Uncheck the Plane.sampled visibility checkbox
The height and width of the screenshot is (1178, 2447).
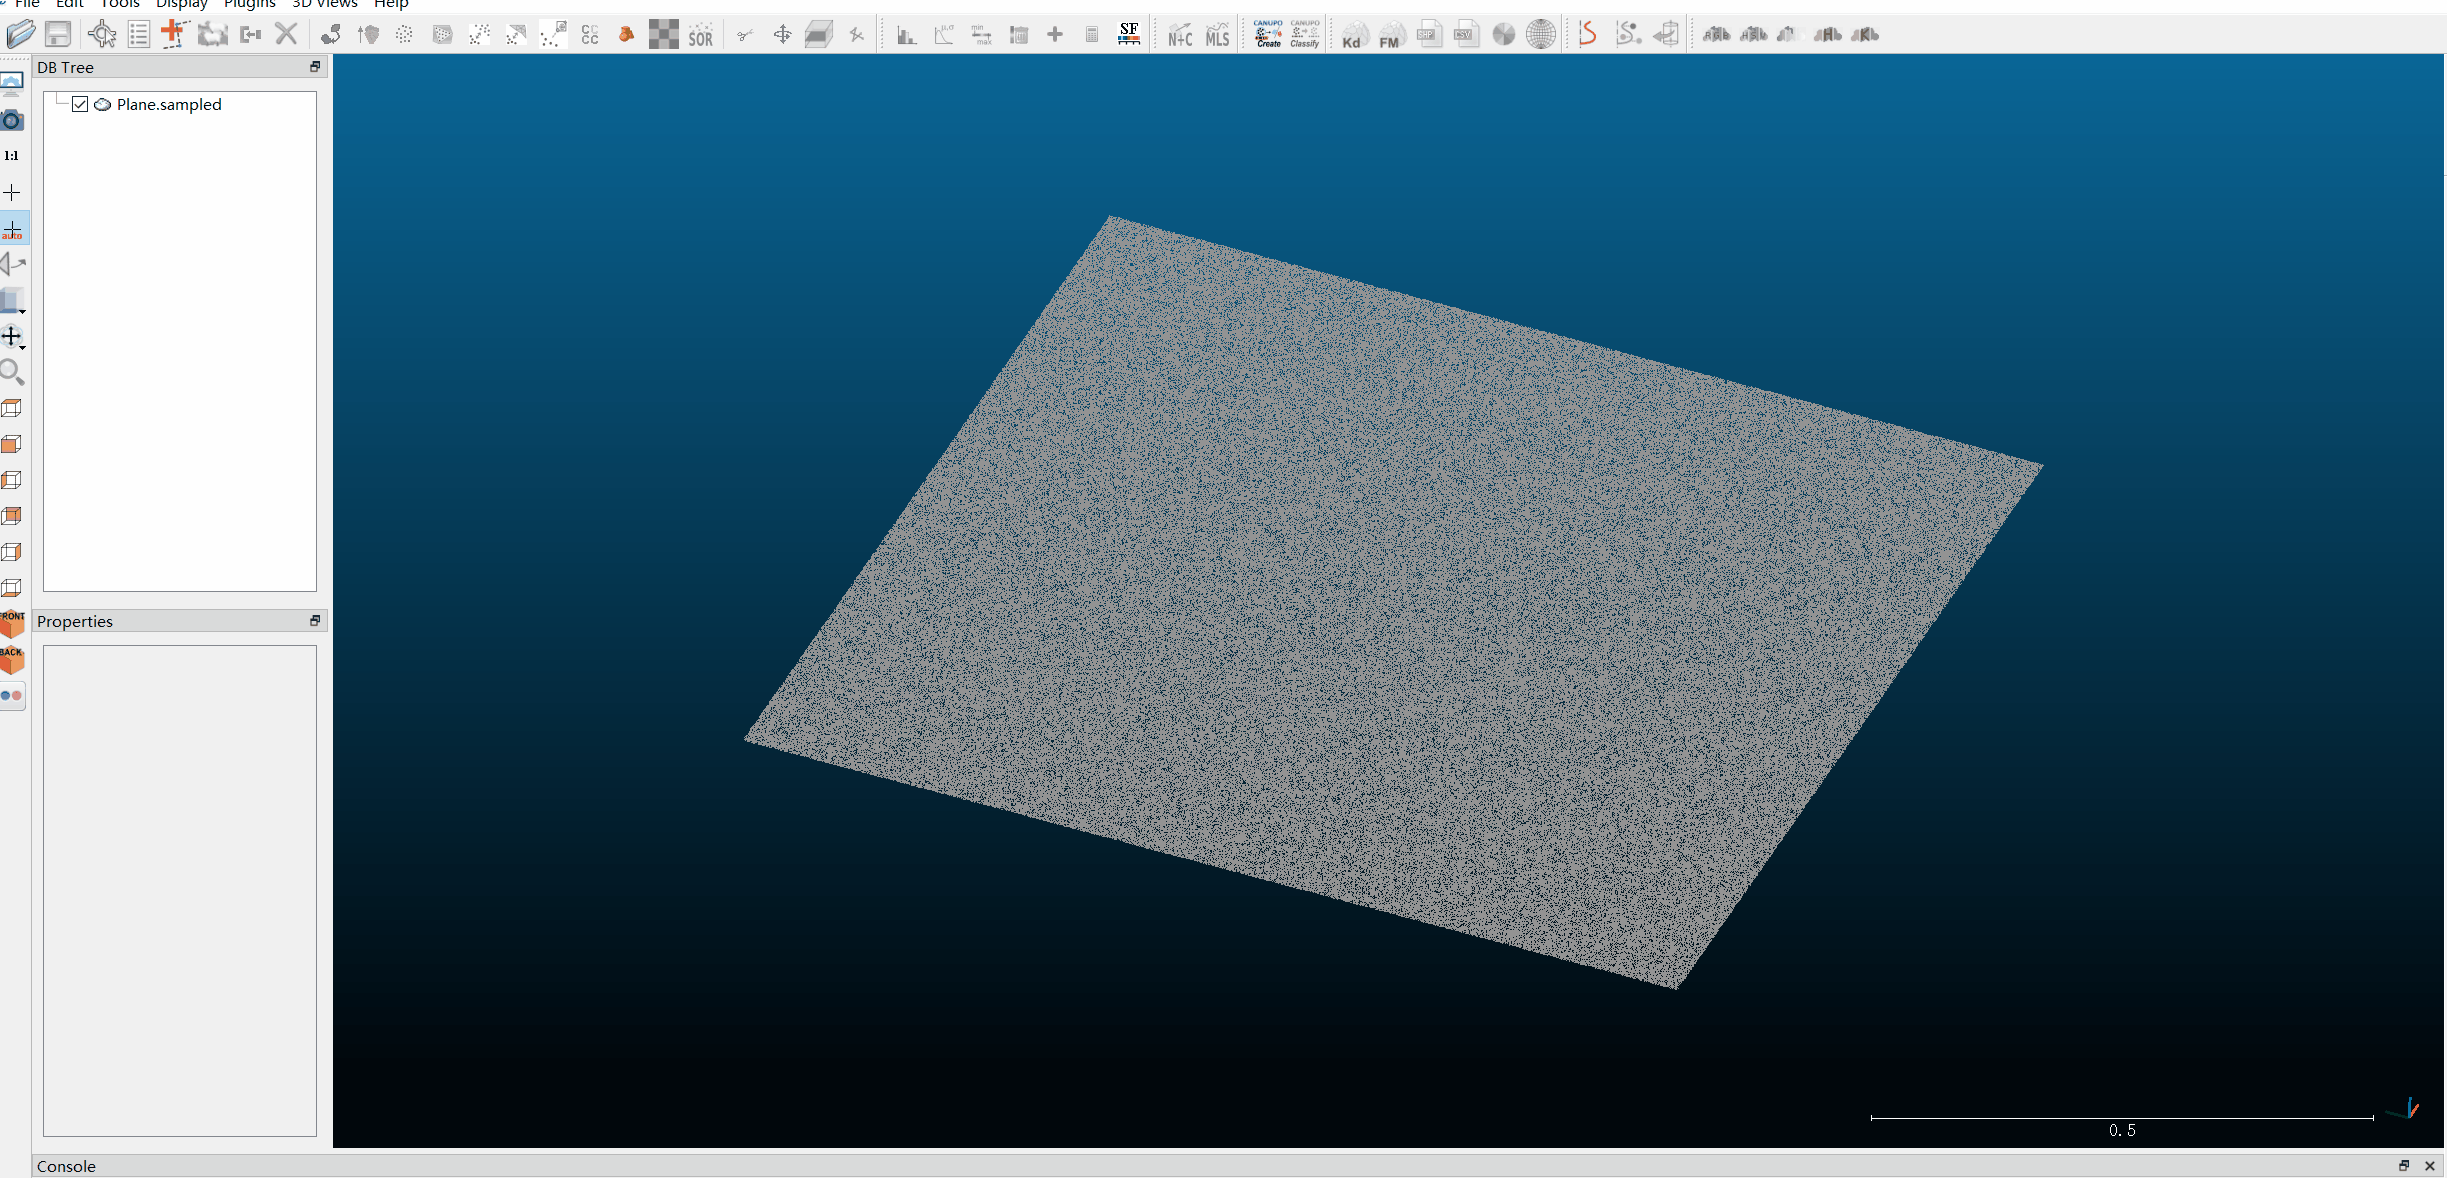click(x=80, y=104)
